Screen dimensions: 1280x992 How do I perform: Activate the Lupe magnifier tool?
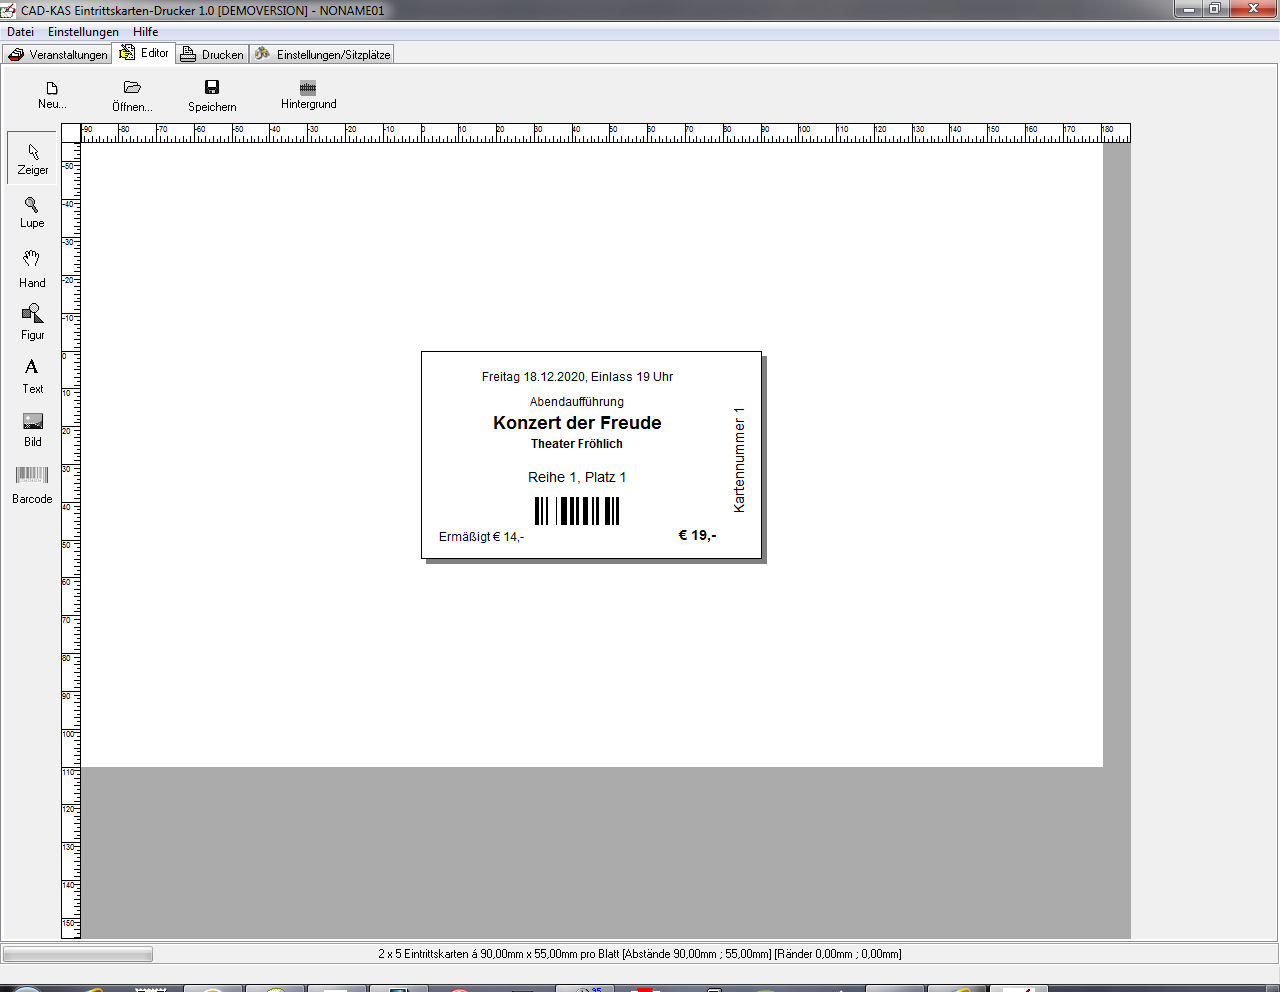(x=32, y=212)
